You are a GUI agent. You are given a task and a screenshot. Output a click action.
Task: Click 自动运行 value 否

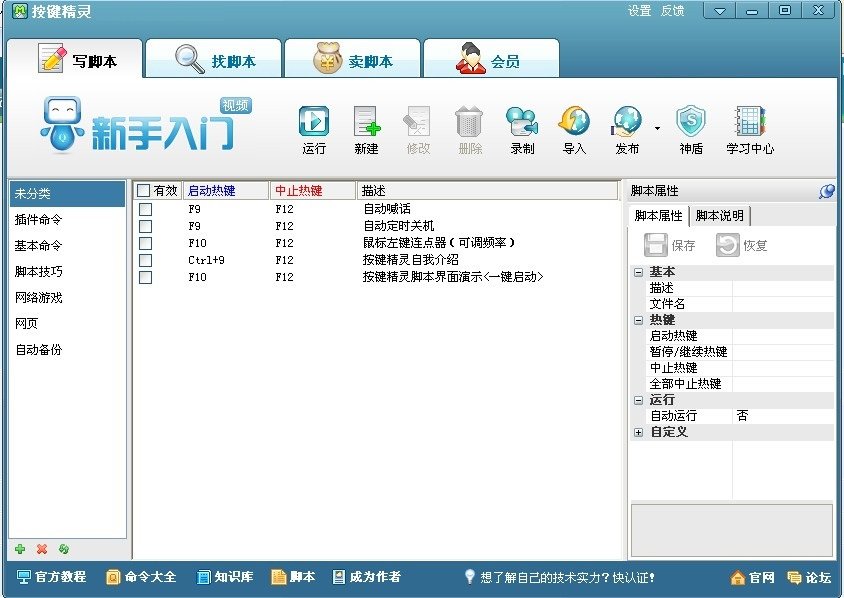[x=783, y=416]
